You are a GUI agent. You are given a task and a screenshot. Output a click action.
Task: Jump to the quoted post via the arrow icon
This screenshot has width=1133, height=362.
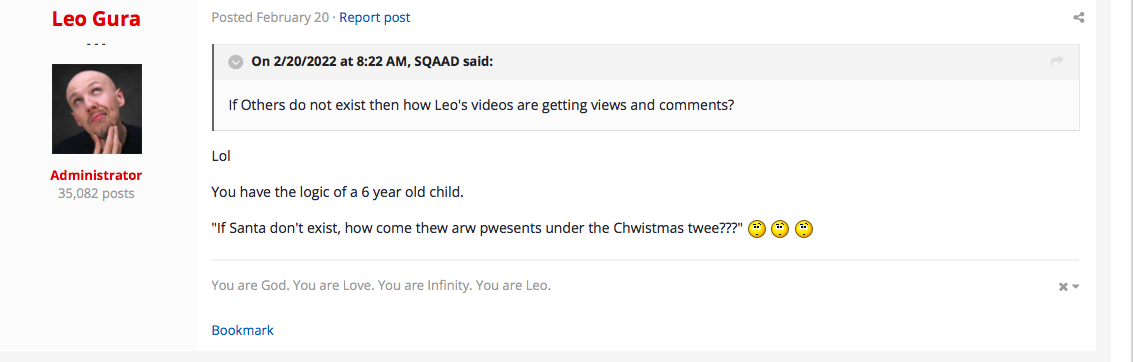(x=1057, y=61)
